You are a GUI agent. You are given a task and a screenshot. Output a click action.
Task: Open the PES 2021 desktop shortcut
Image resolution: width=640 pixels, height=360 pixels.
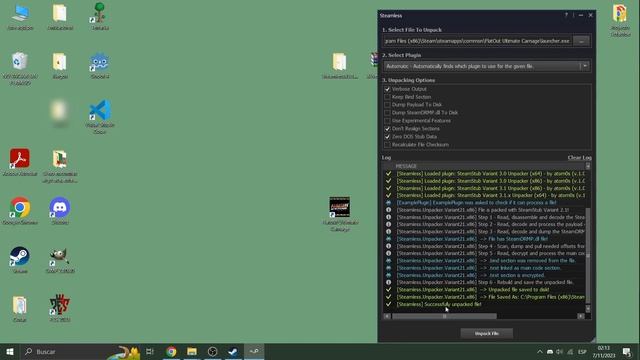point(60,308)
